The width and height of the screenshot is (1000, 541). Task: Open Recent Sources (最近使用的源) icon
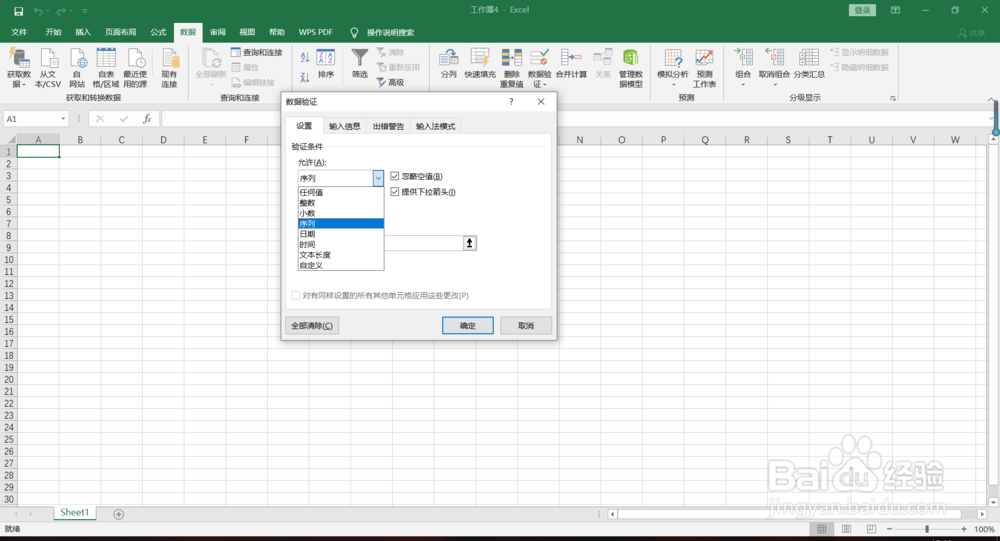pos(136,59)
